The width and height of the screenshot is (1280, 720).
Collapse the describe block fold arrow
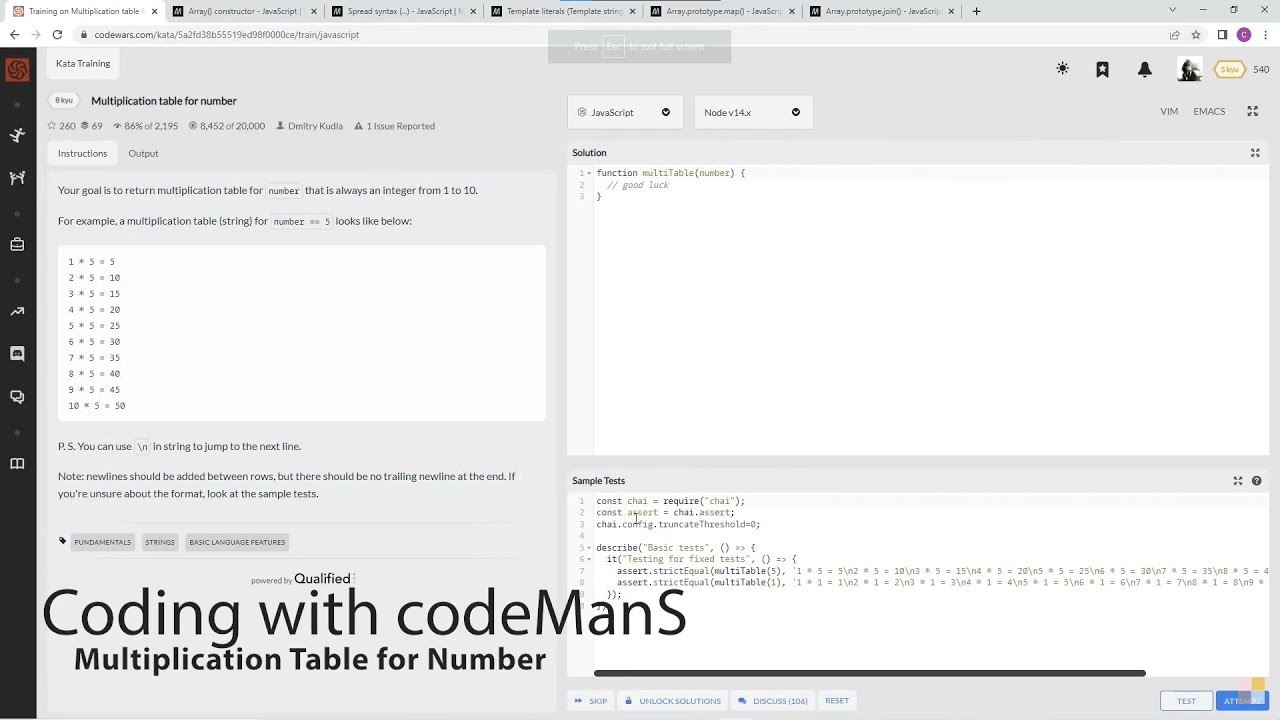tap(589, 548)
